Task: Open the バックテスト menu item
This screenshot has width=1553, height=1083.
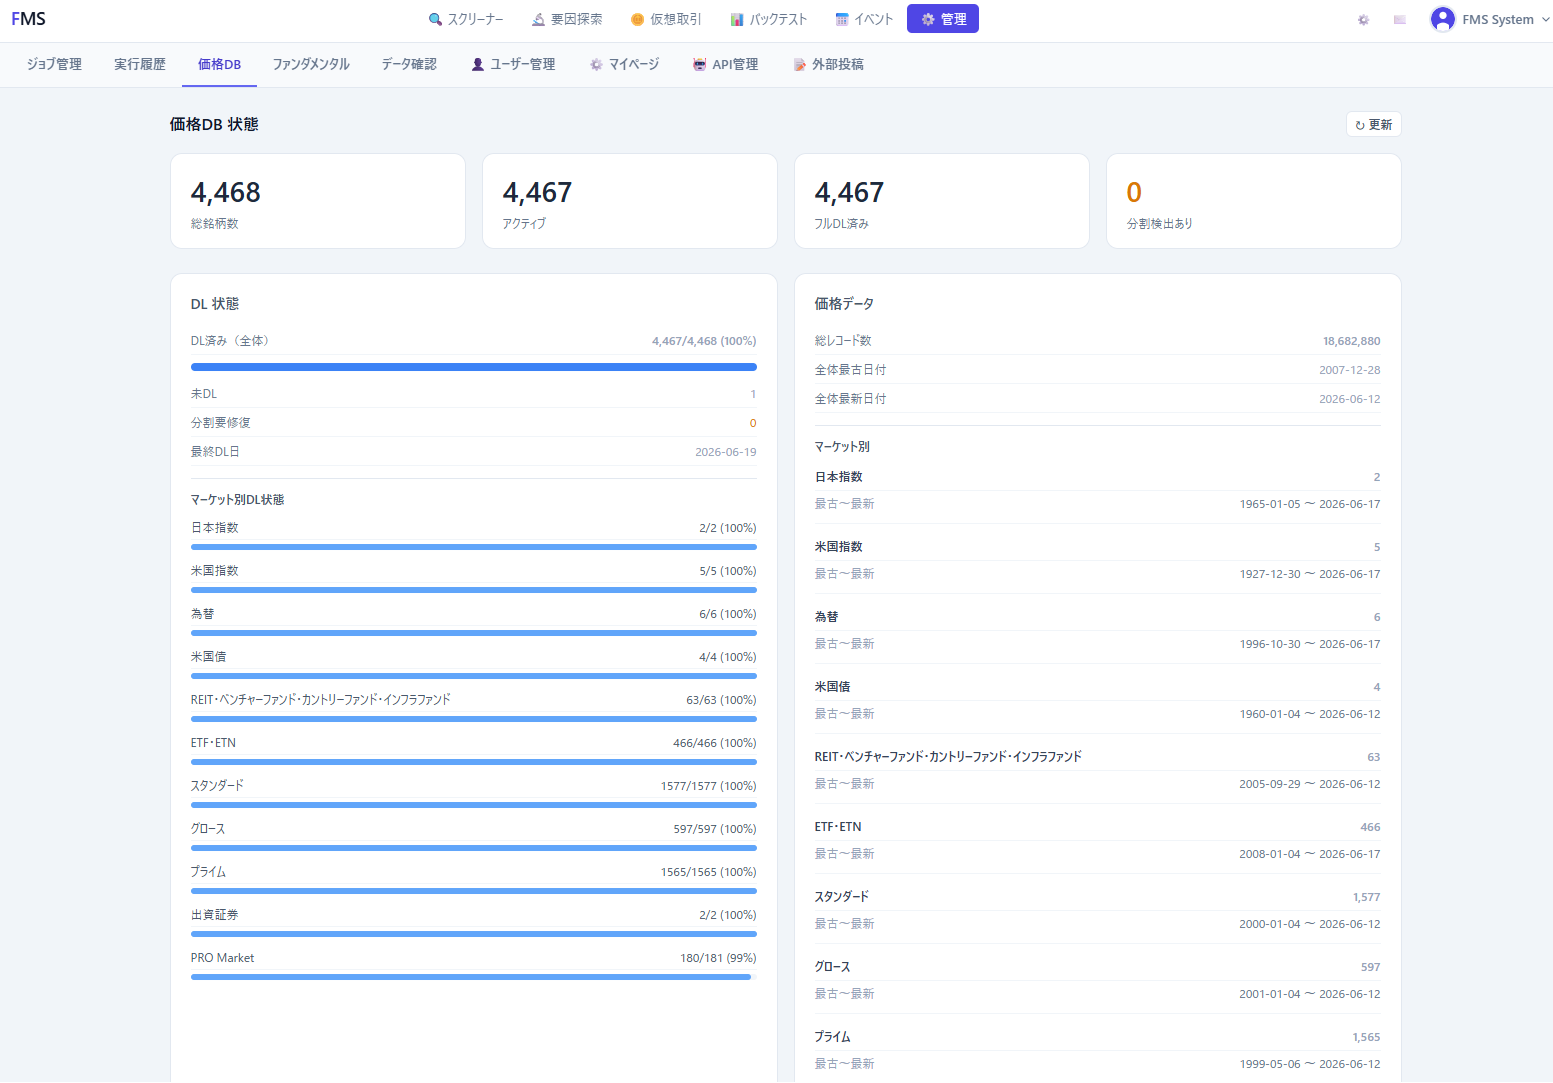Action: pyautogui.click(x=768, y=19)
